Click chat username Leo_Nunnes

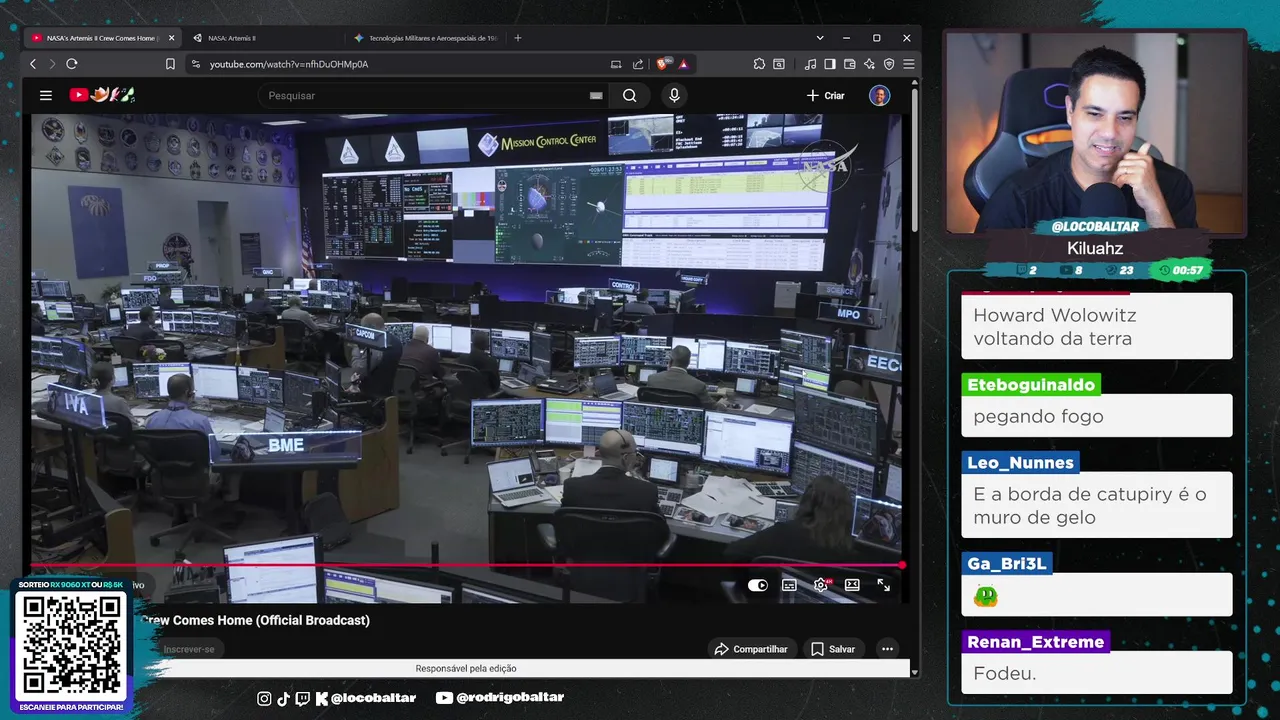coord(1020,463)
